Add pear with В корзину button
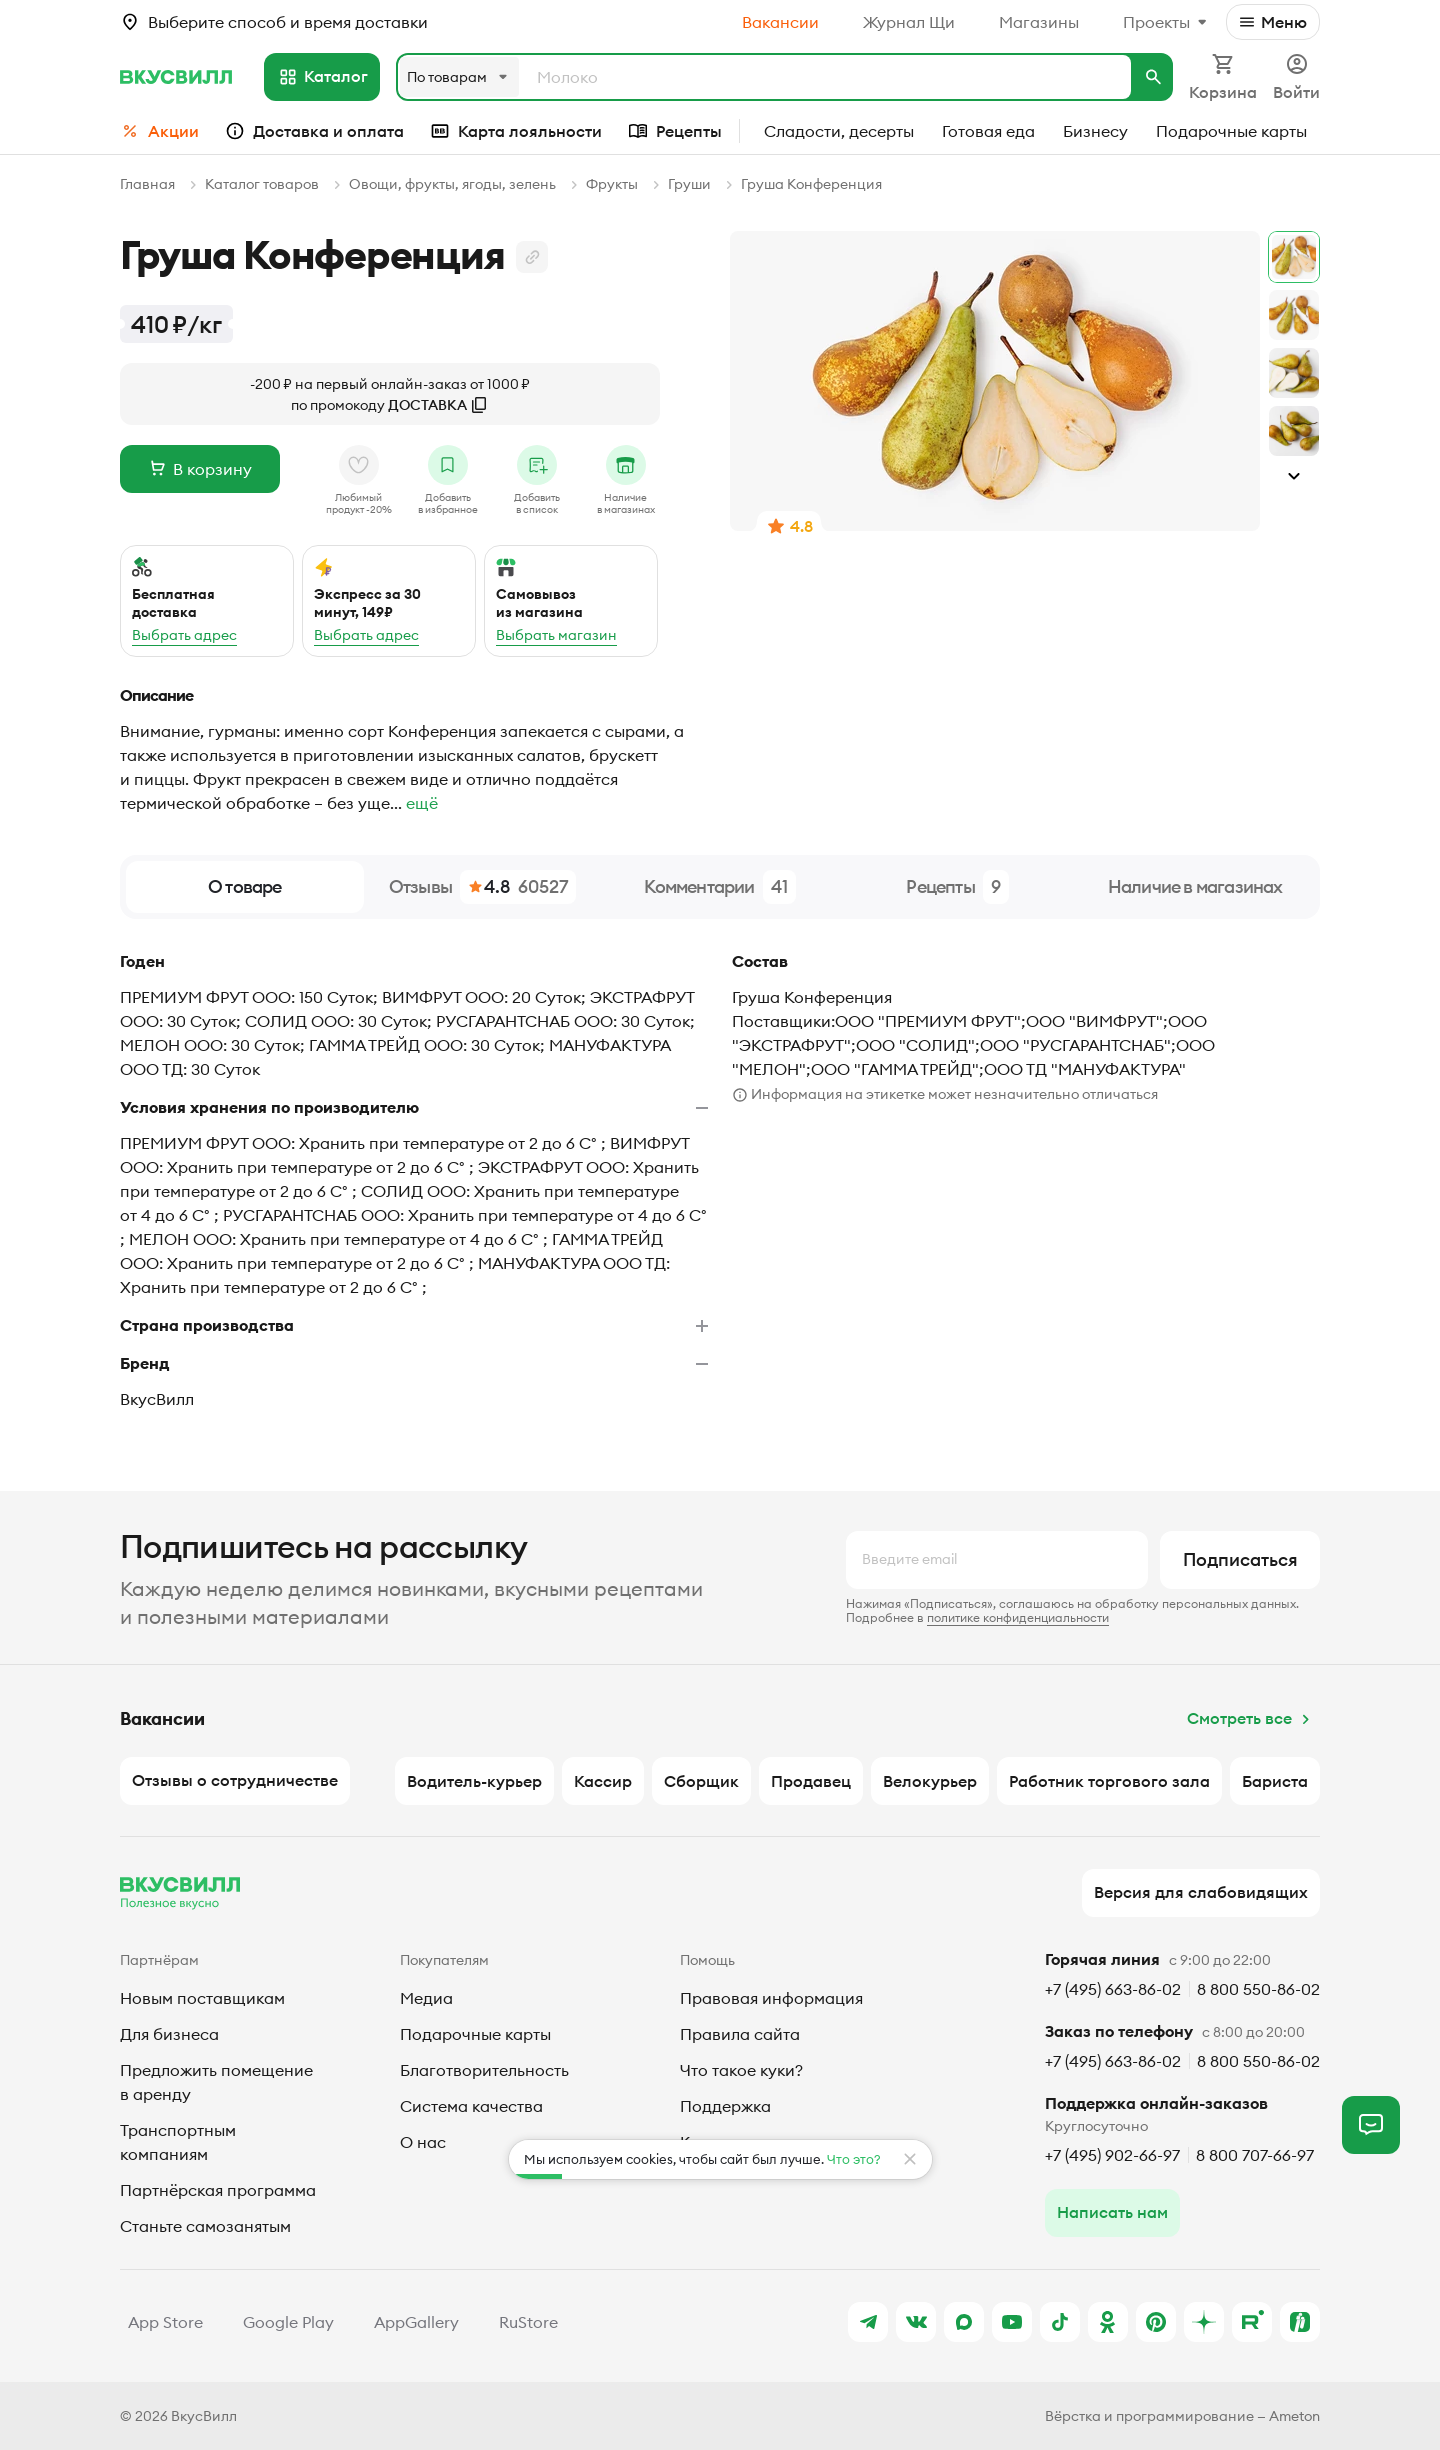Viewport: 1440px width, 2450px height. click(x=200, y=469)
